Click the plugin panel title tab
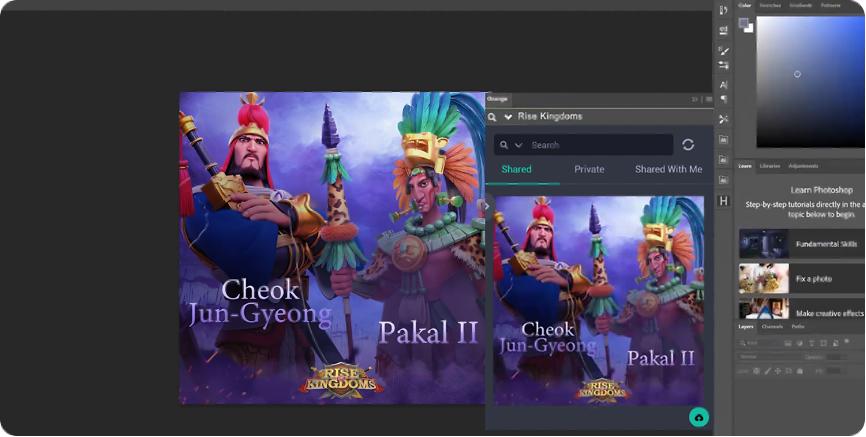Image resolution: width=866 pixels, height=437 pixels. [498, 99]
